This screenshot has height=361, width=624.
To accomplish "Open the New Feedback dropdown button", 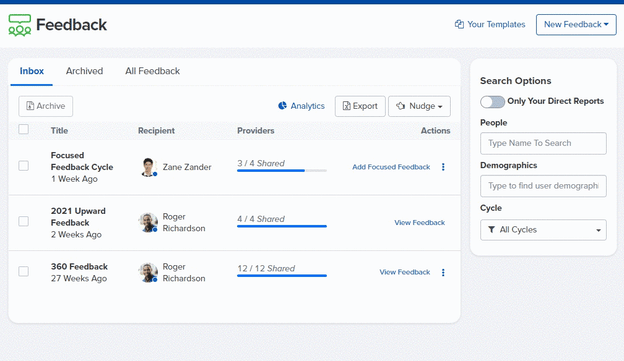I will tap(576, 25).
